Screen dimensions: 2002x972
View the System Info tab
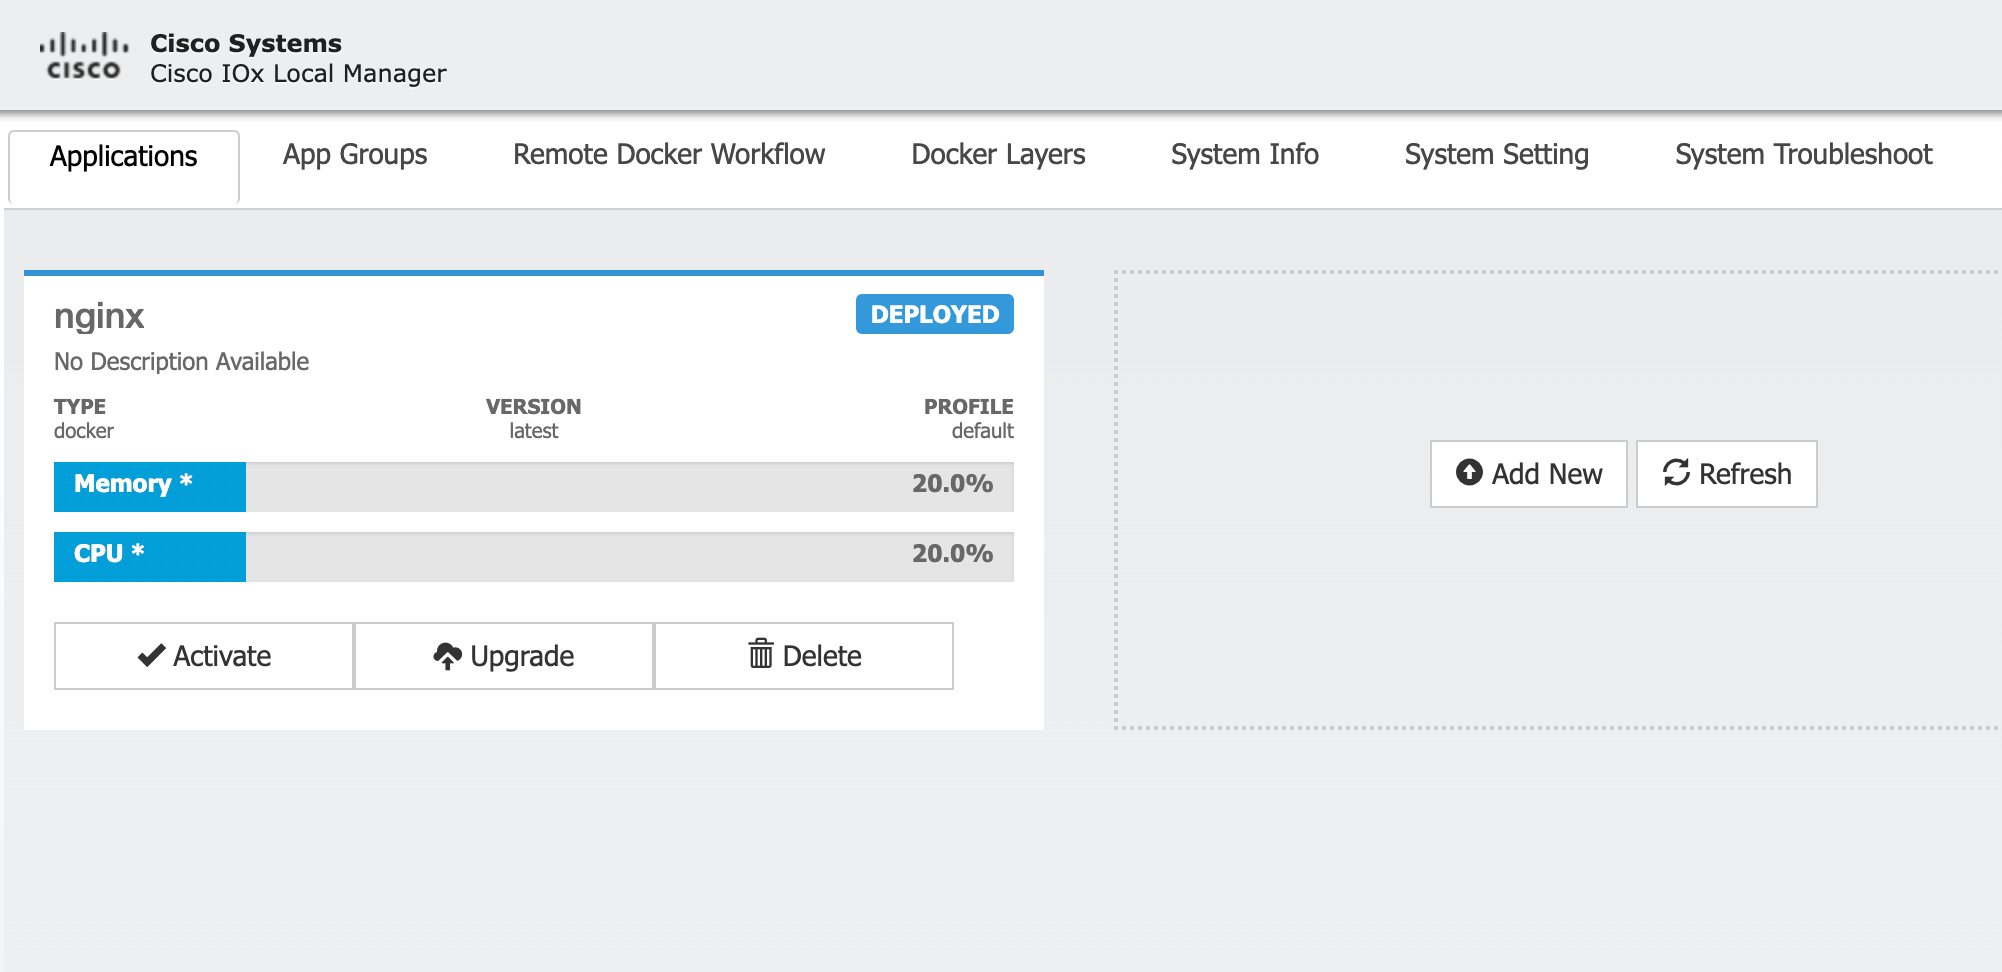[1244, 155]
